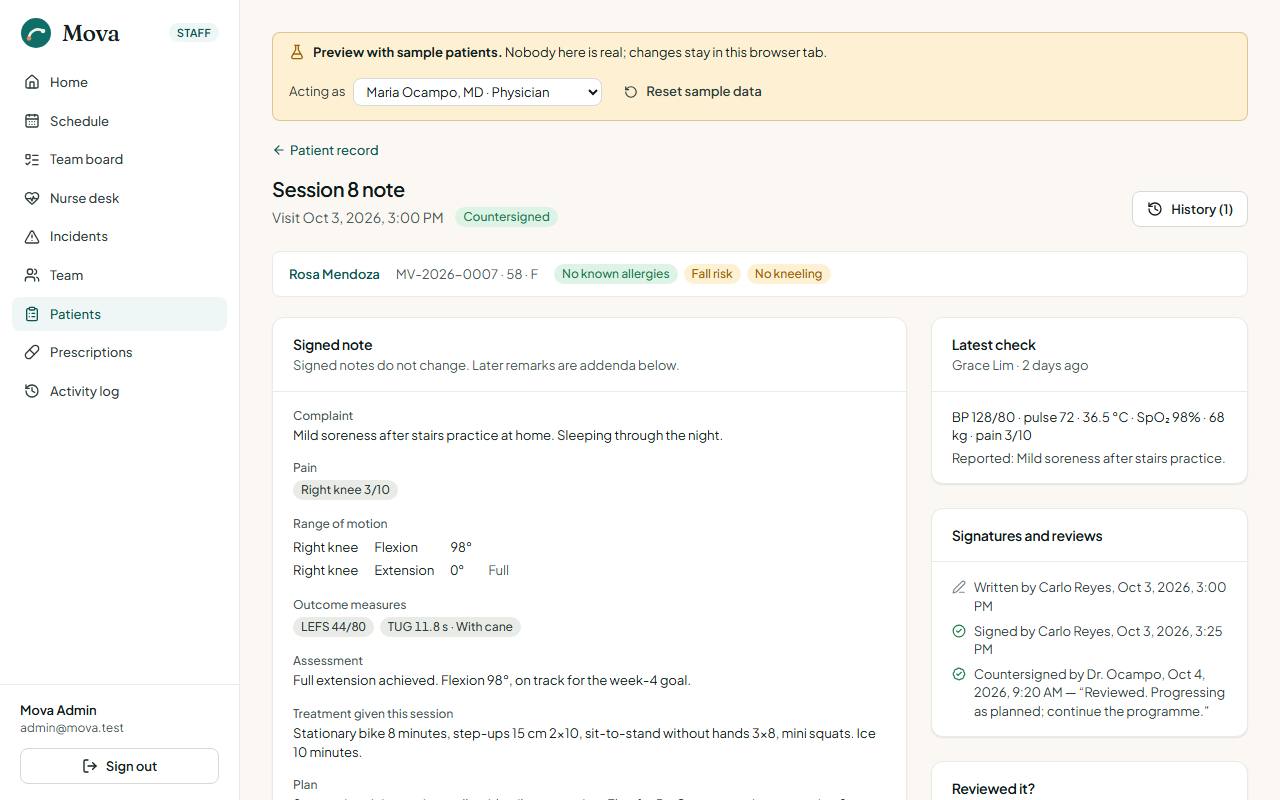Screen dimensions: 1280x800
Task: Open the Schedule page
Action: point(119,121)
